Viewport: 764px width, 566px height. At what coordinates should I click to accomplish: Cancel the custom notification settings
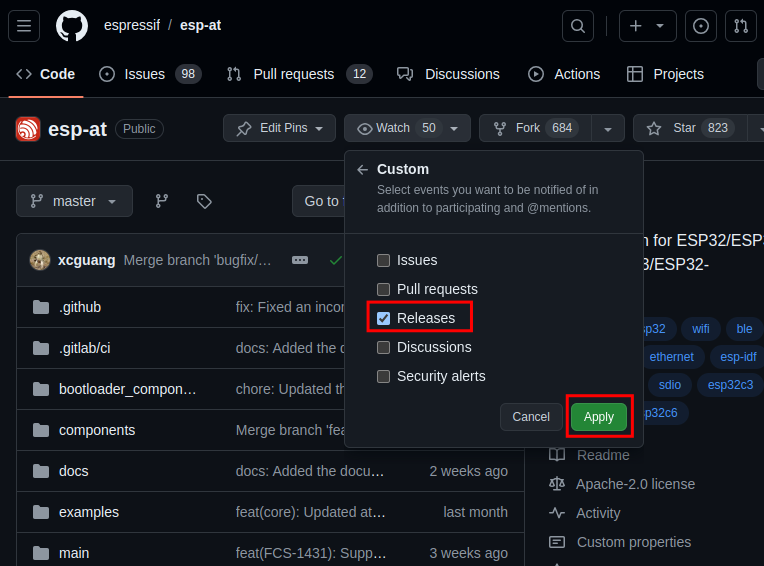pos(531,417)
